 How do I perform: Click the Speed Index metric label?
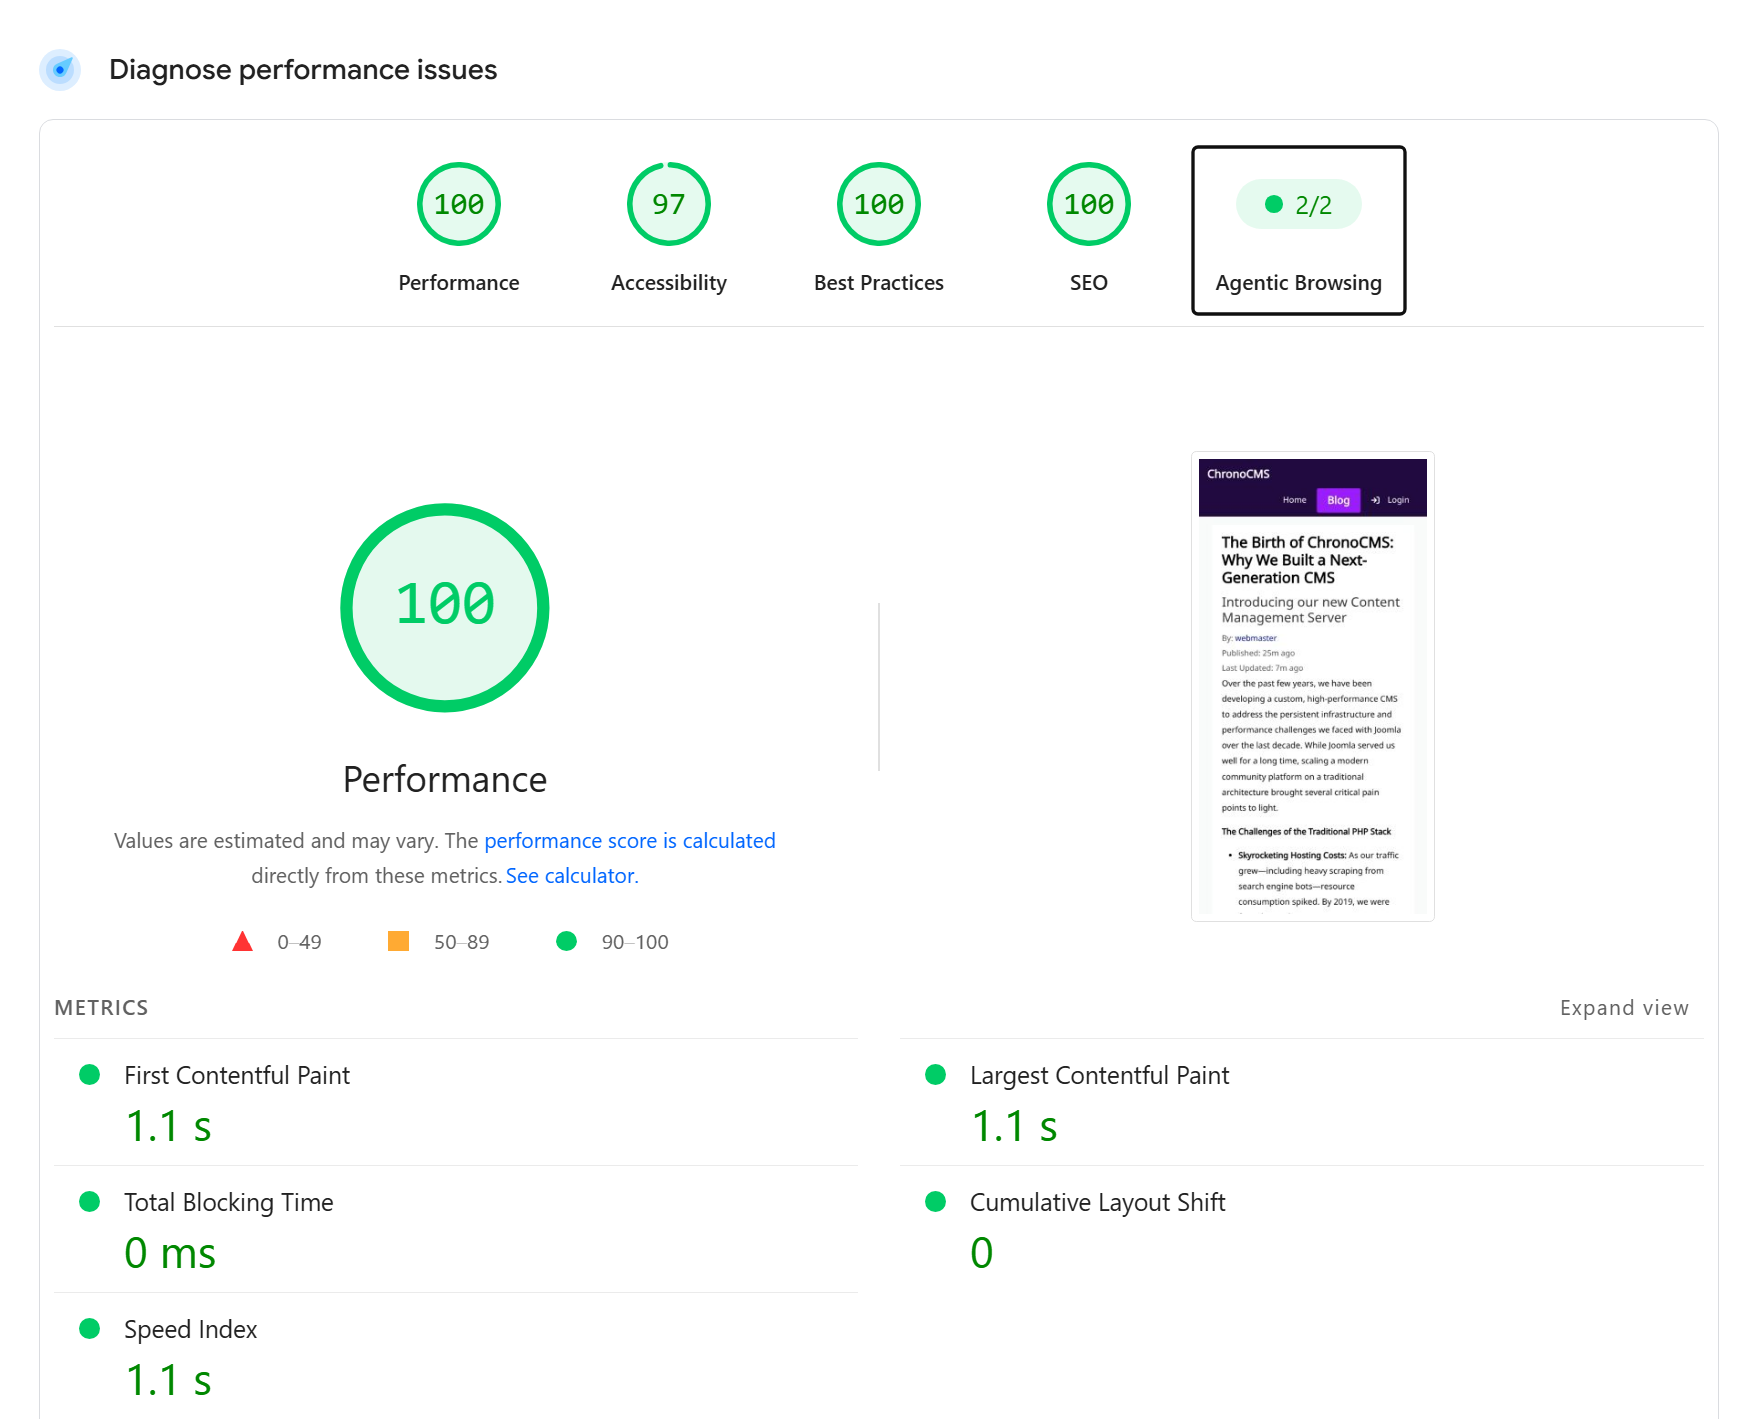(191, 1329)
